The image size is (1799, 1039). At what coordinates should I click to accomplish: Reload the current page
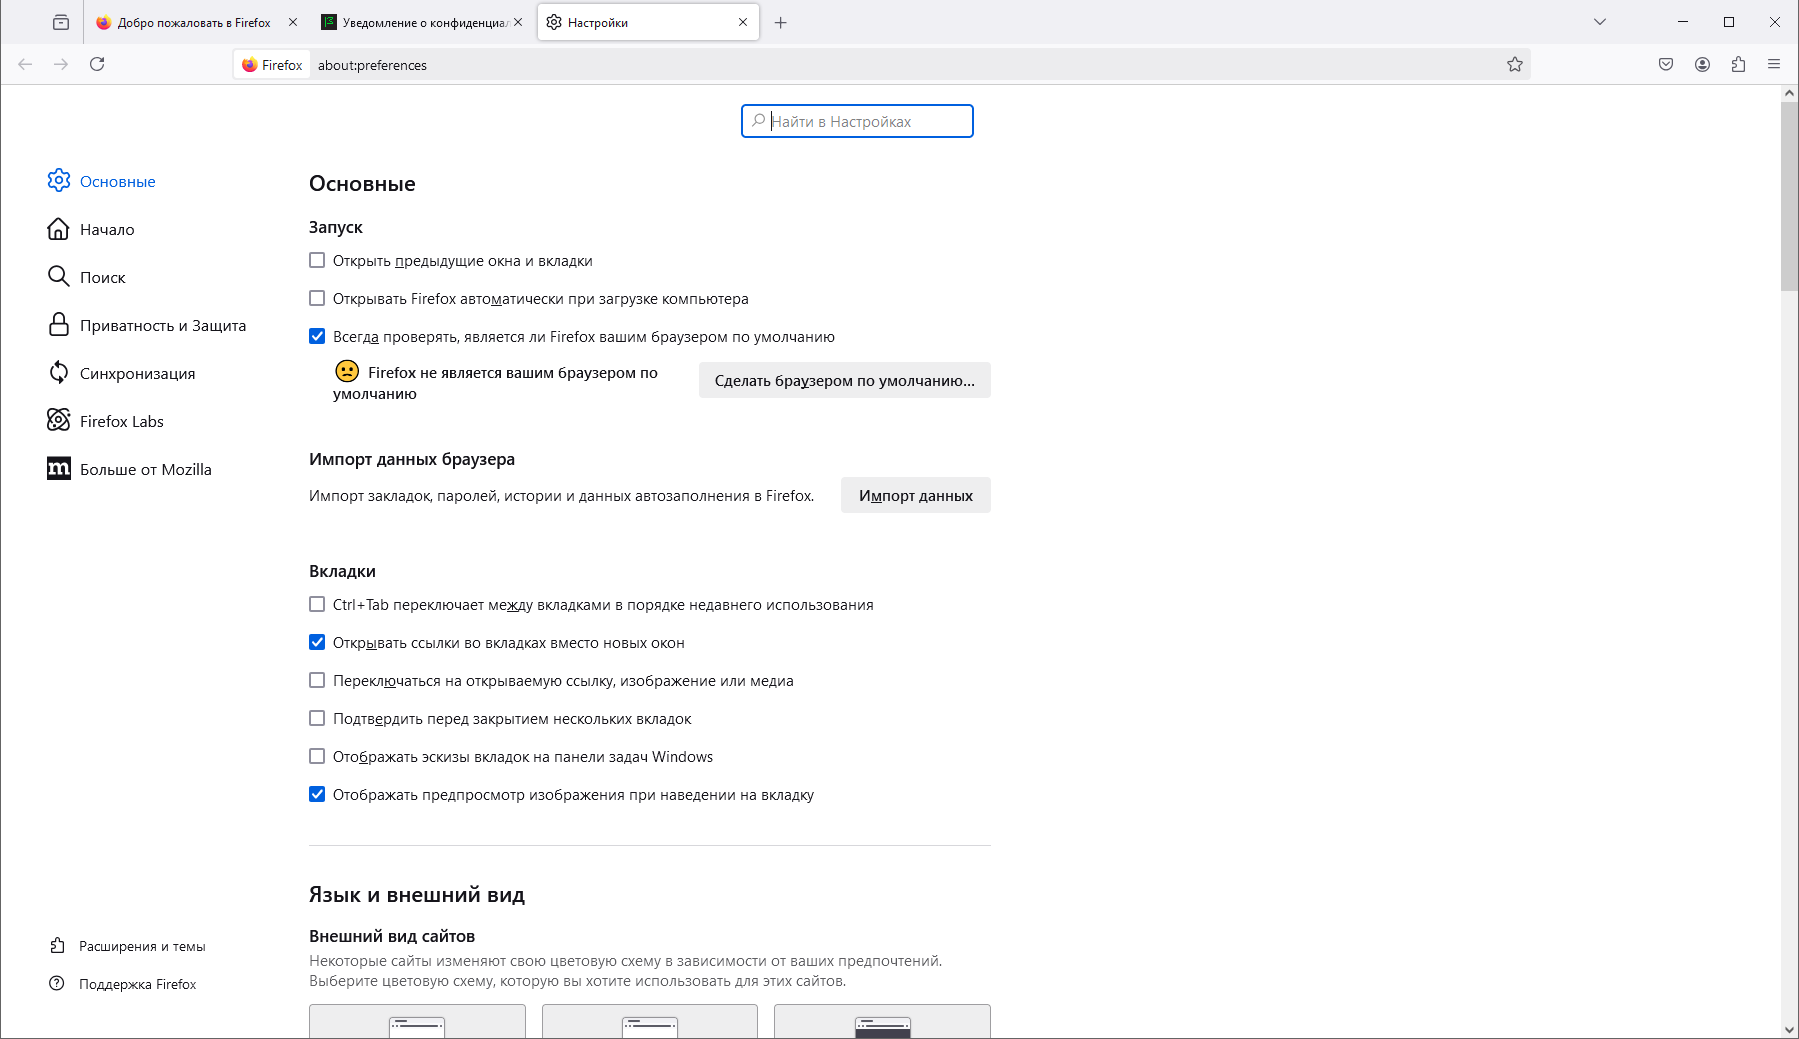[x=97, y=64]
